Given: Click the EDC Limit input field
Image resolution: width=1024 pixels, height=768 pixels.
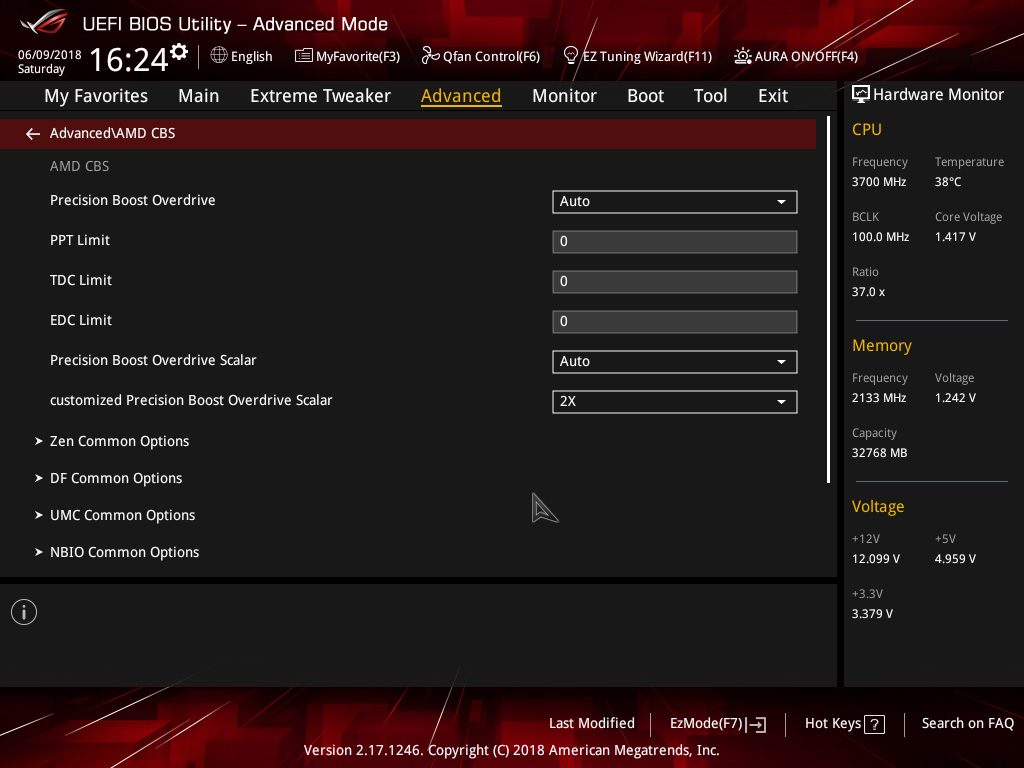Looking at the screenshot, I should coord(675,321).
